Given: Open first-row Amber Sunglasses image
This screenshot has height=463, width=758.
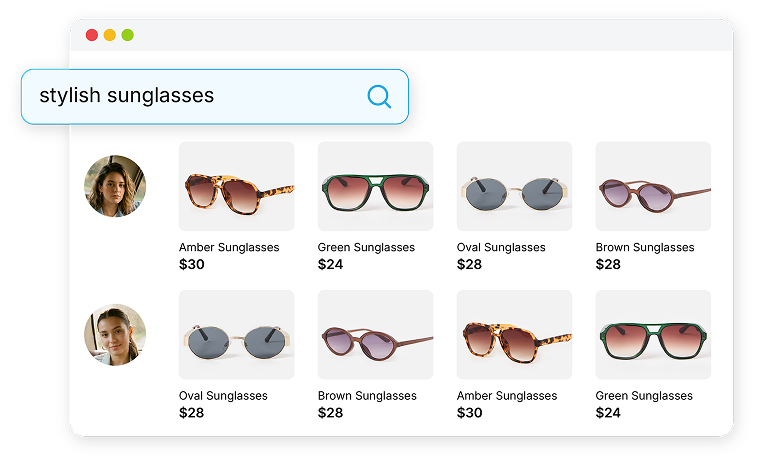Looking at the screenshot, I should point(236,186).
